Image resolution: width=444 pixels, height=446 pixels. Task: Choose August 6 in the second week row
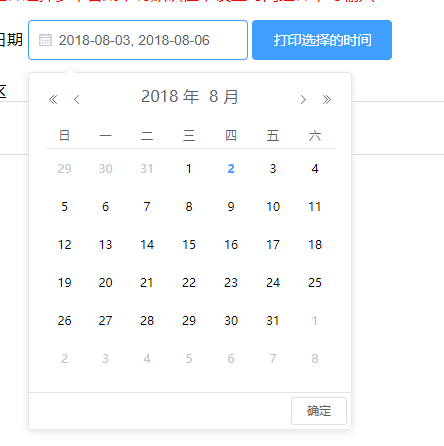[x=105, y=207]
